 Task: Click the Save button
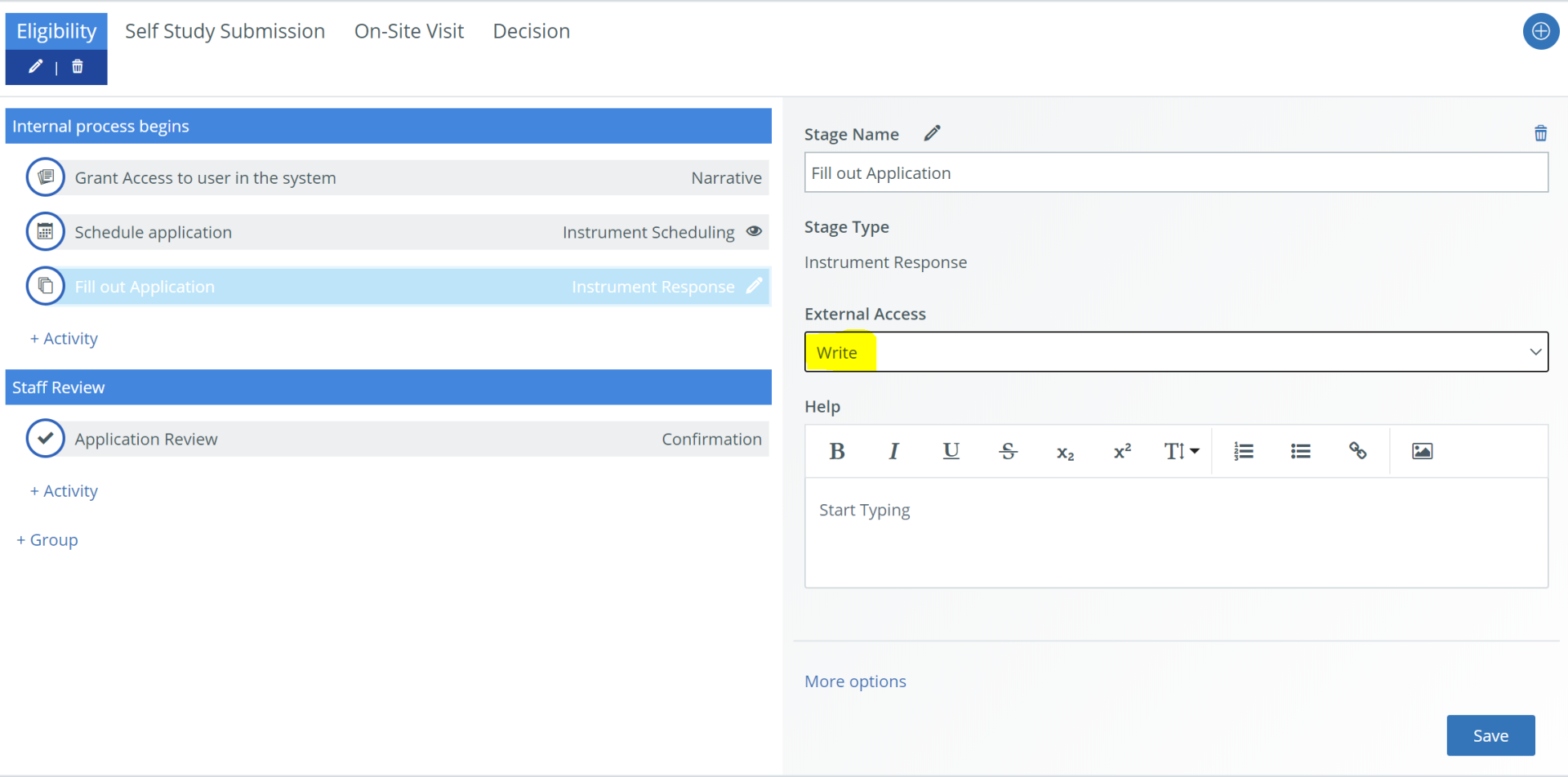coord(1490,735)
